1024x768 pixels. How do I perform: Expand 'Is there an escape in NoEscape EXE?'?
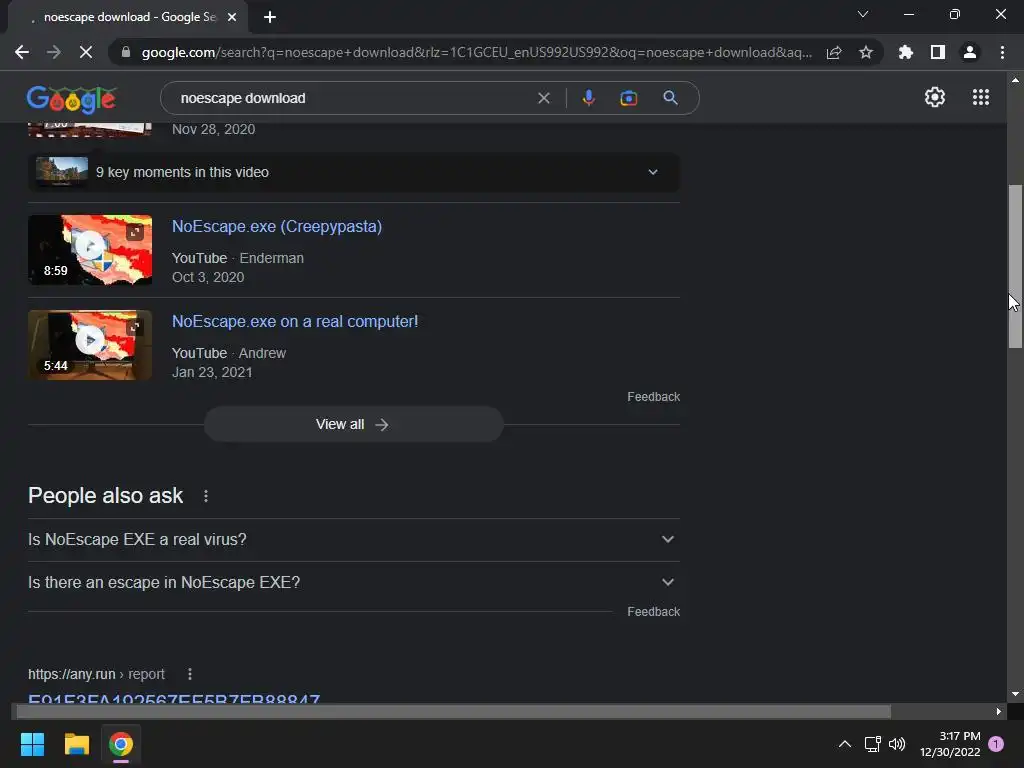click(x=353, y=583)
